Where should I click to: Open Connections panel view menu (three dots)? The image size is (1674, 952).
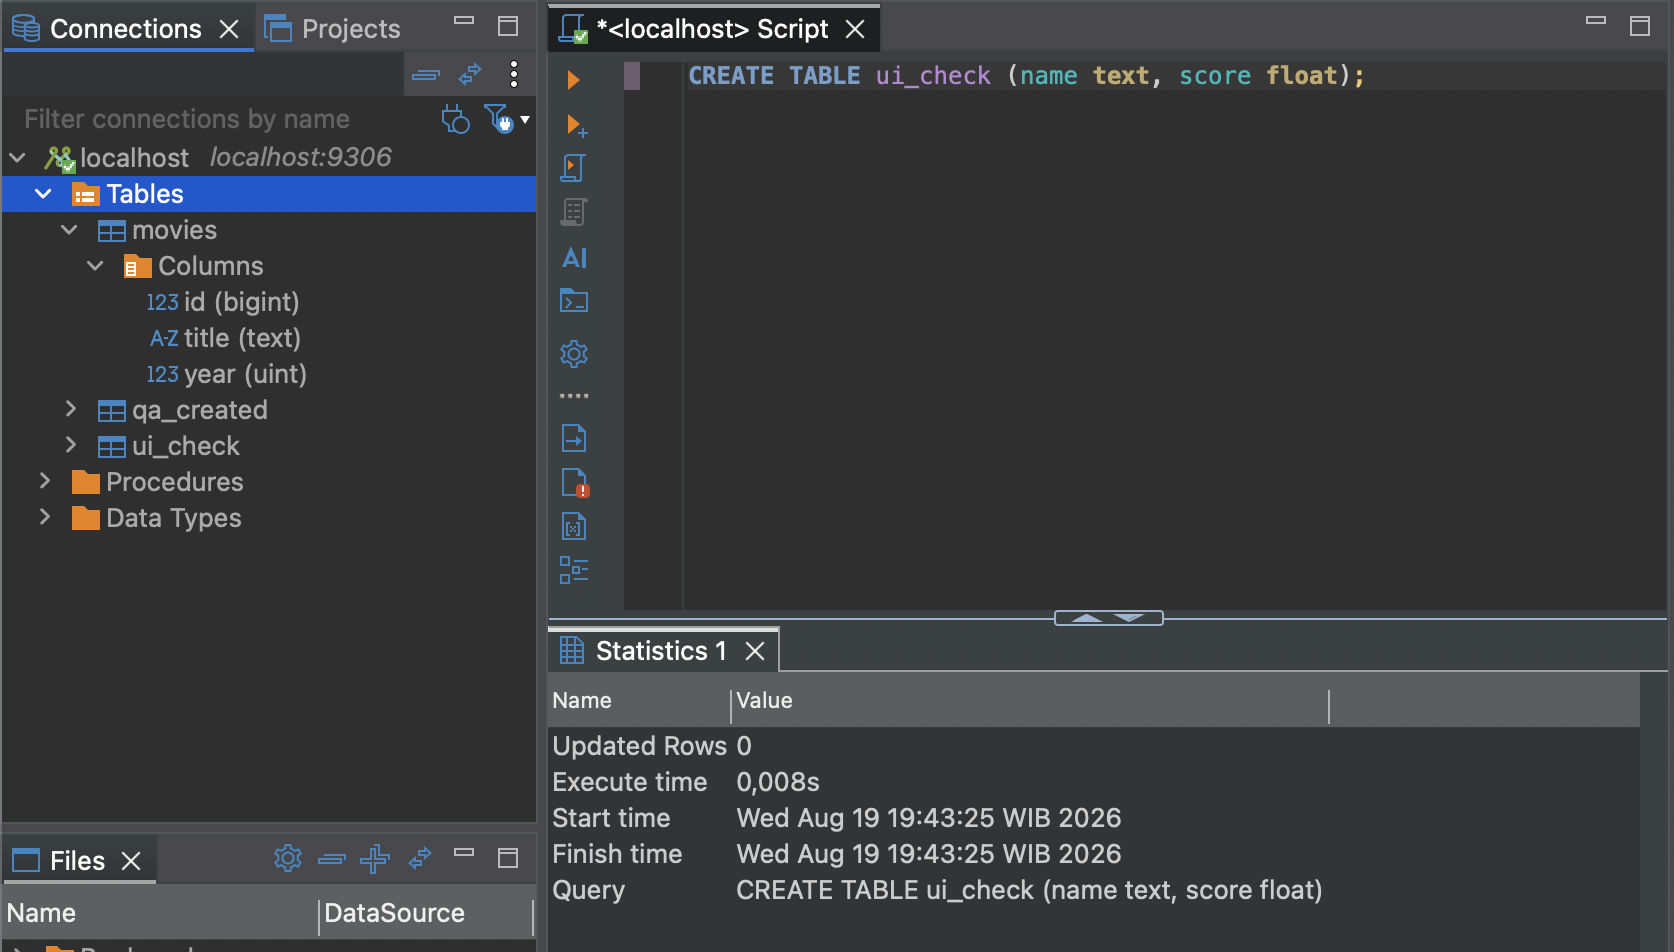pos(513,74)
